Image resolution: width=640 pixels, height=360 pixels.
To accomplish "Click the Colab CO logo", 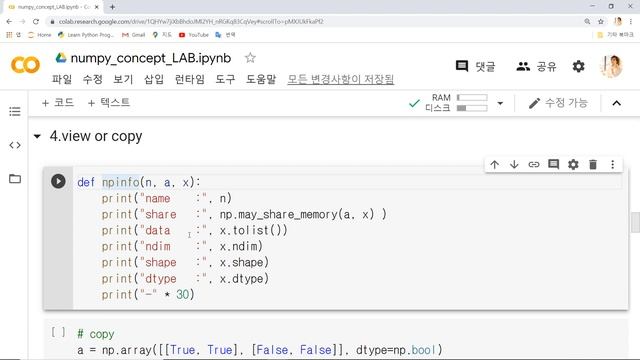I will [25, 65].
